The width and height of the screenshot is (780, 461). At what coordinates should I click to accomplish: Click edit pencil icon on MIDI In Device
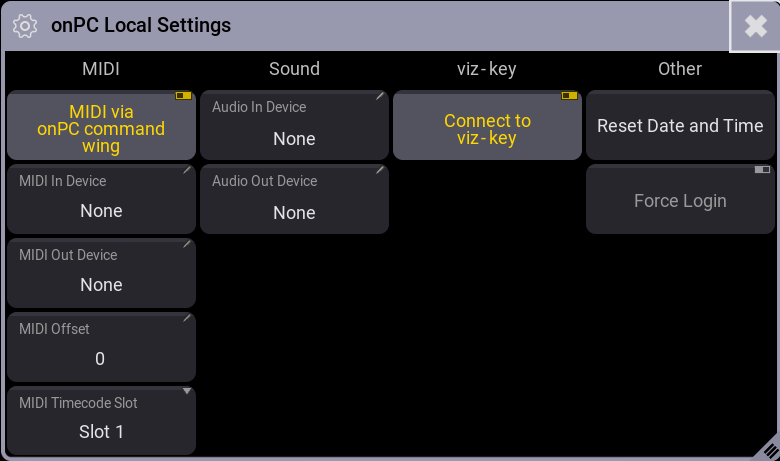pyautogui.click(x=187, y=170)
